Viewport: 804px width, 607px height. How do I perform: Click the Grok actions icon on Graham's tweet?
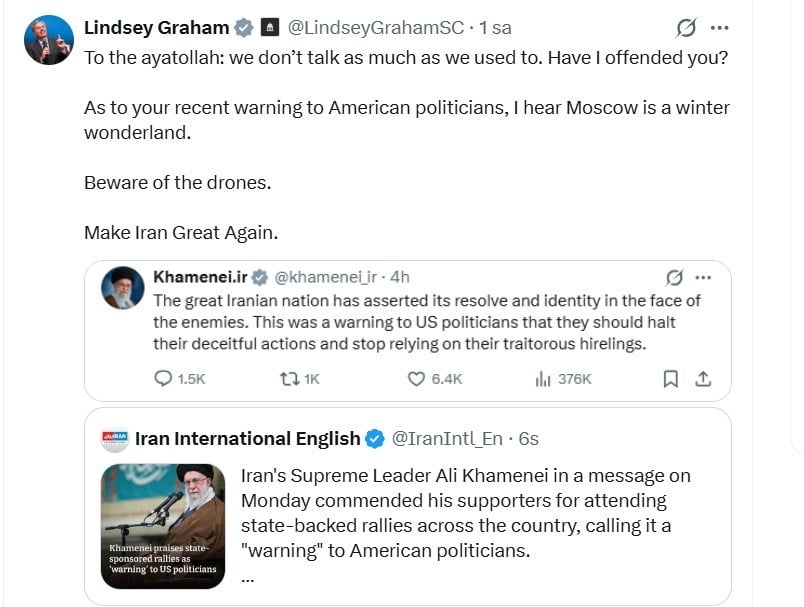click(685, 28)
